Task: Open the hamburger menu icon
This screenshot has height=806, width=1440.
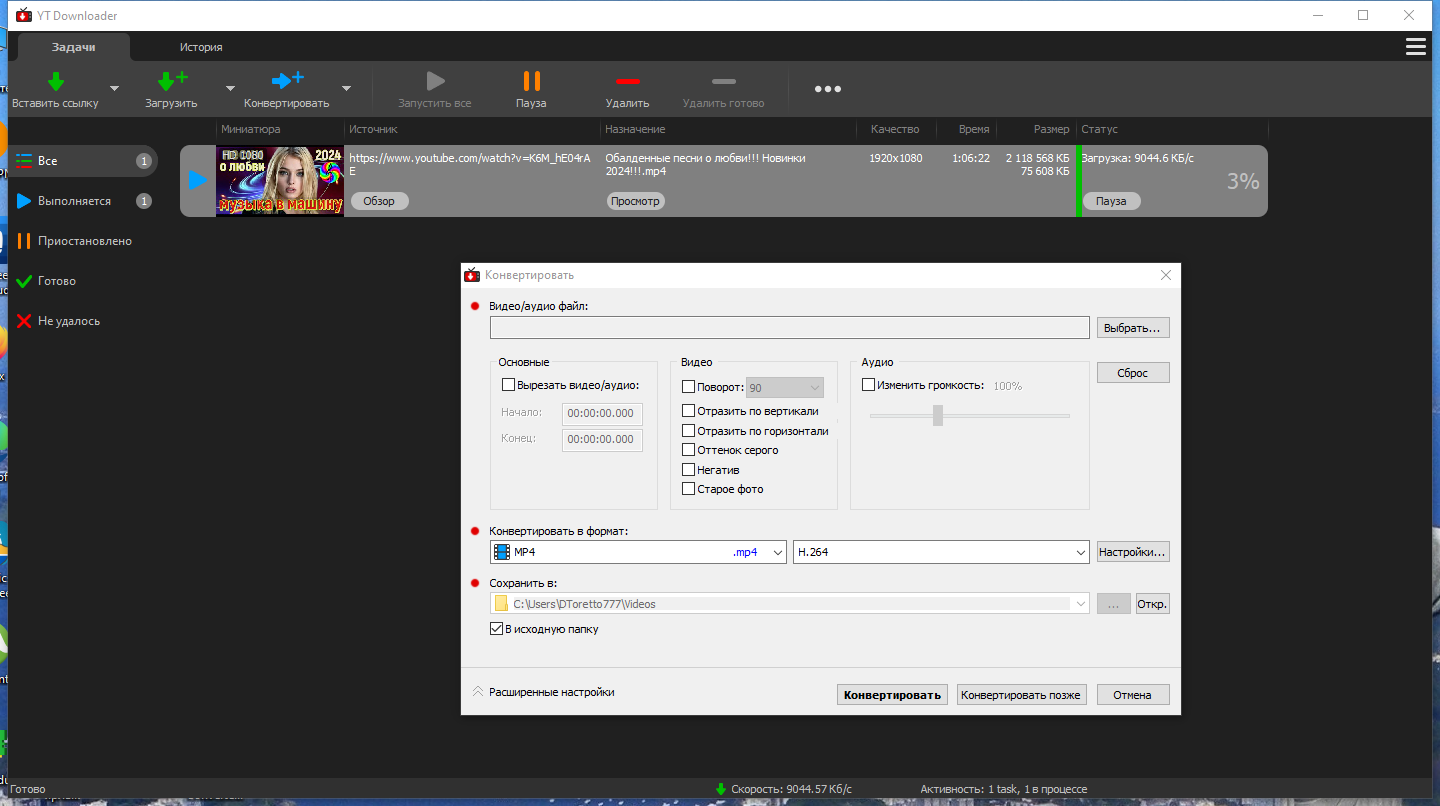Action: pyautogui.click(x=1415, y=47)
